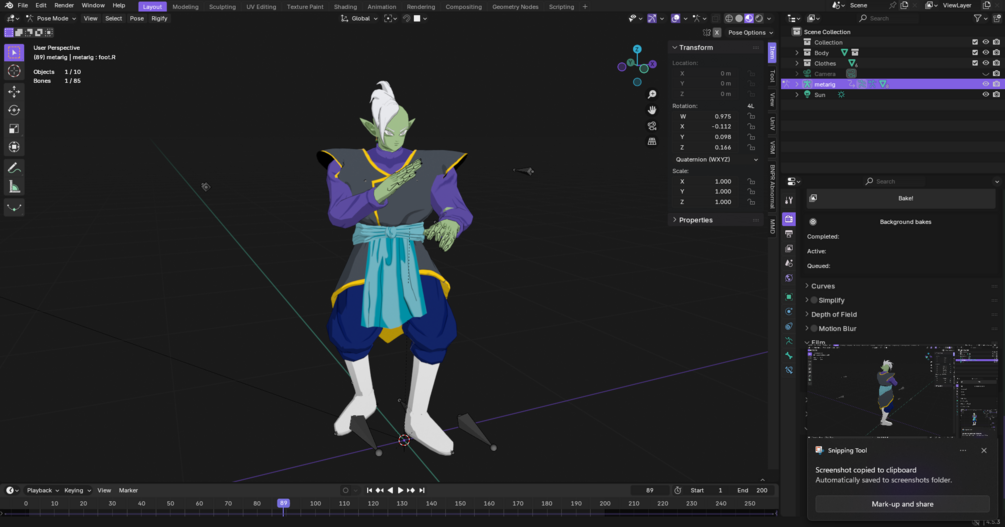Open the World properties tab icon

click(x=789, y=278)
